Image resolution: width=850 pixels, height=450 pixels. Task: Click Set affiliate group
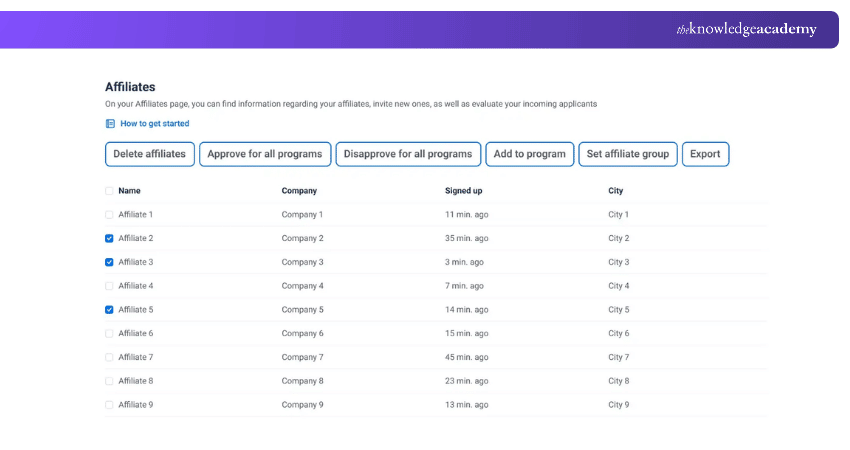pyautogui.click(x=628, y=154)
